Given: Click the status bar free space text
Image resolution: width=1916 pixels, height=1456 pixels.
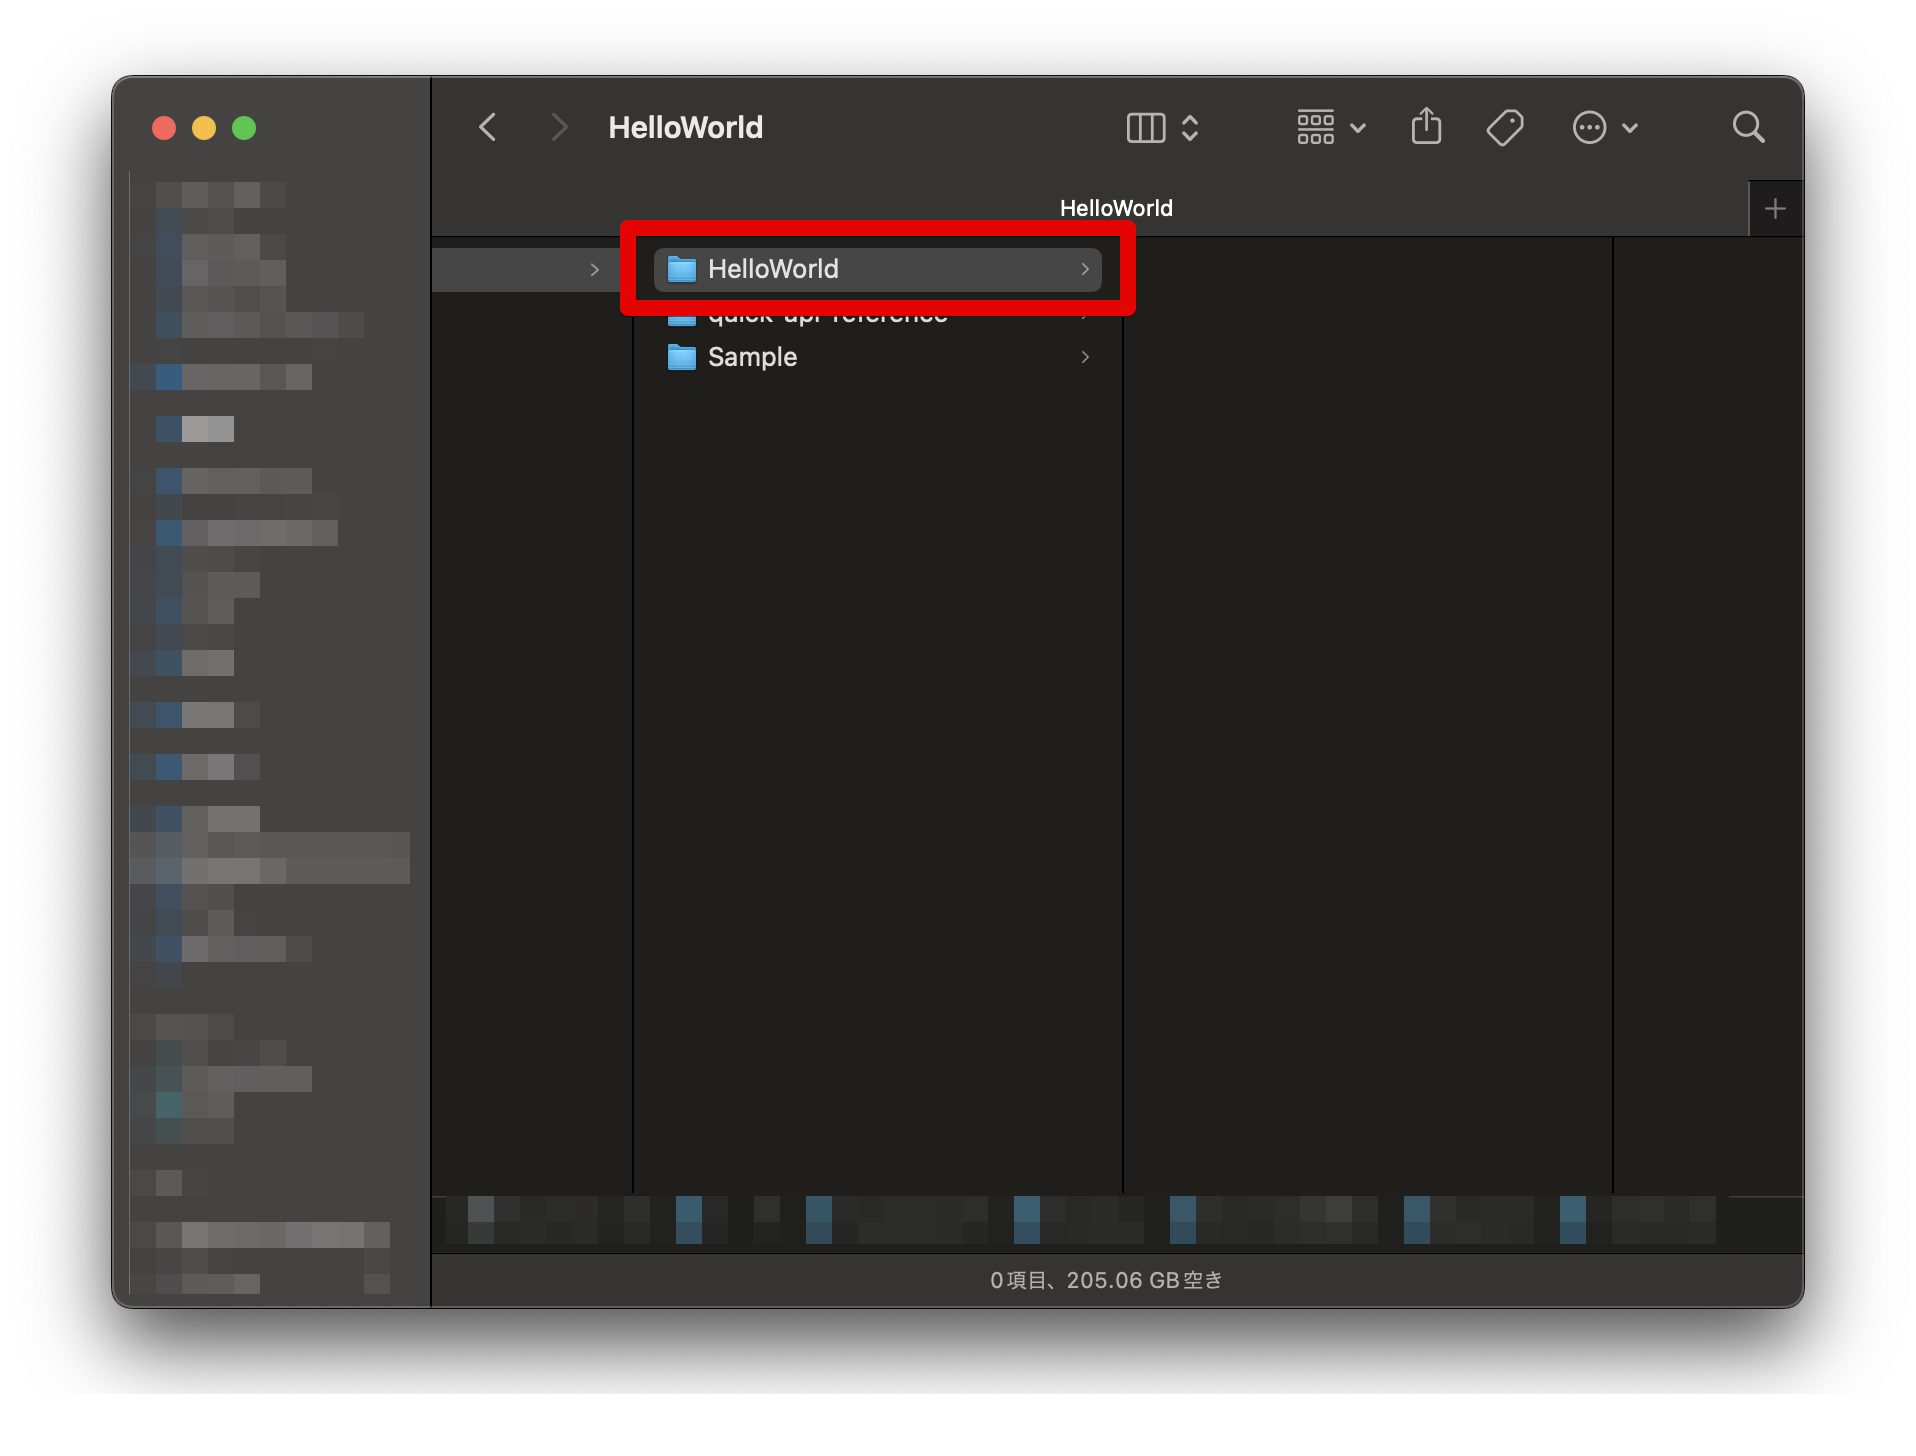Looking at the screenshot, I should pyautogui.click(x=1106, y=1280).
